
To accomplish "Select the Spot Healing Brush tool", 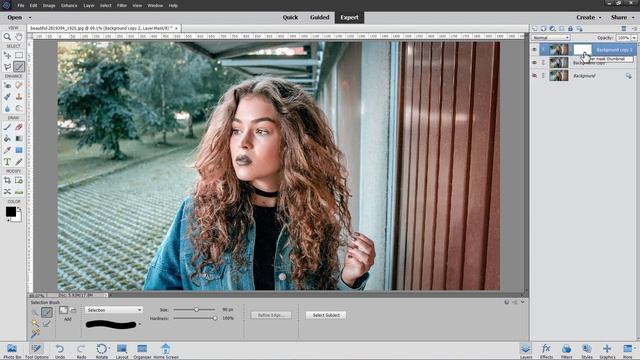I will (x=19, y=85).
